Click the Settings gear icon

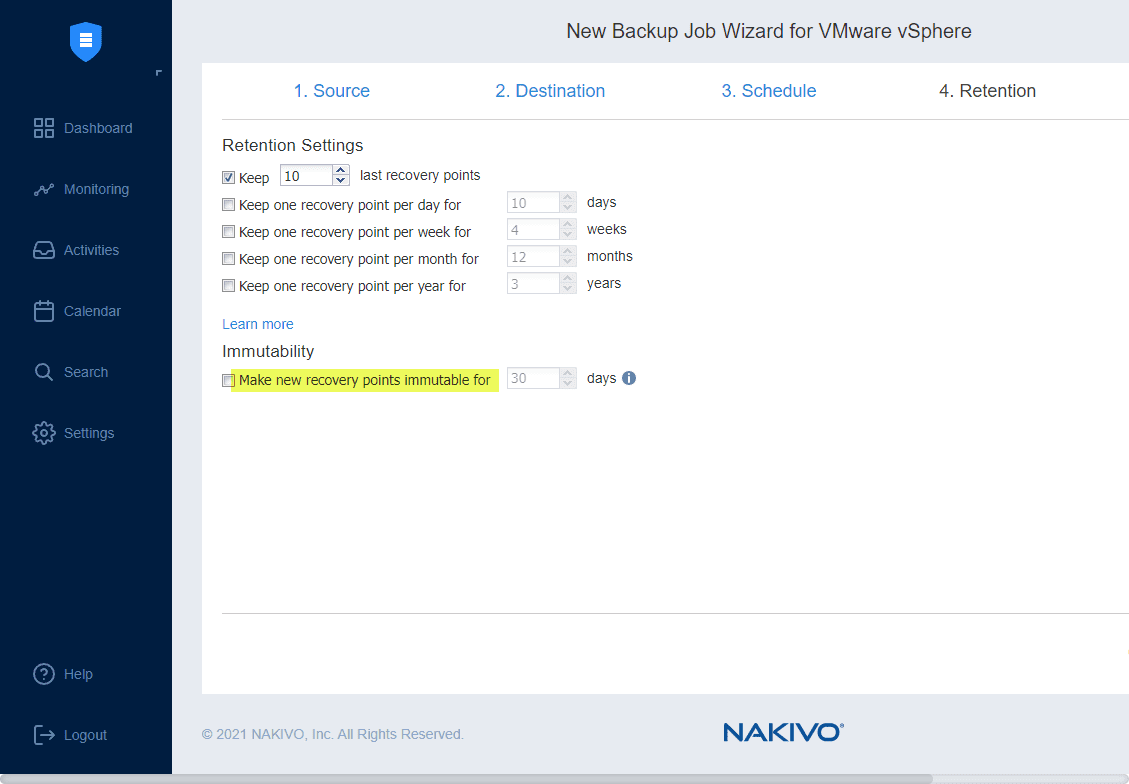click(x=44, y=433)
